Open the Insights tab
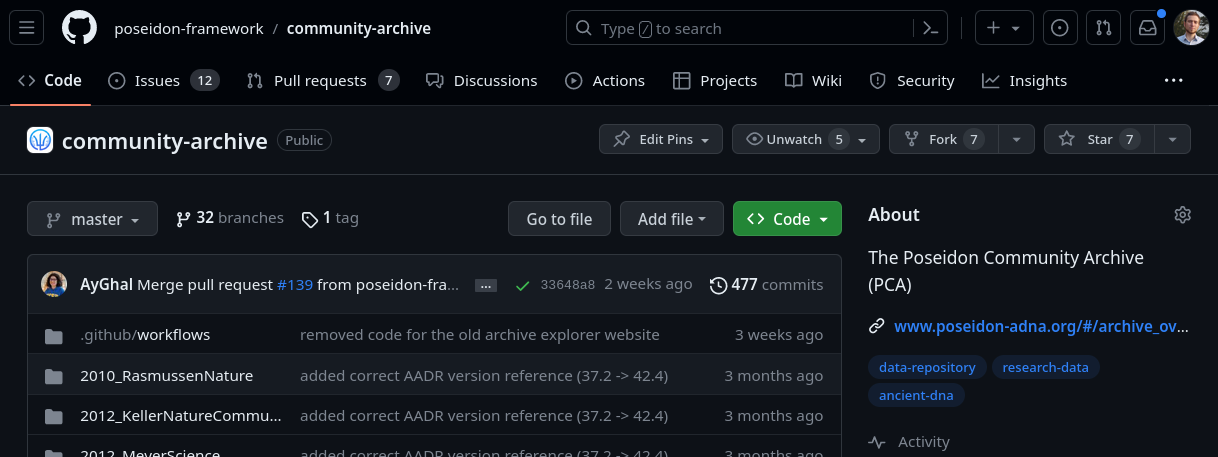The height and width of the screenshot is (457, 1218). 1024,80
